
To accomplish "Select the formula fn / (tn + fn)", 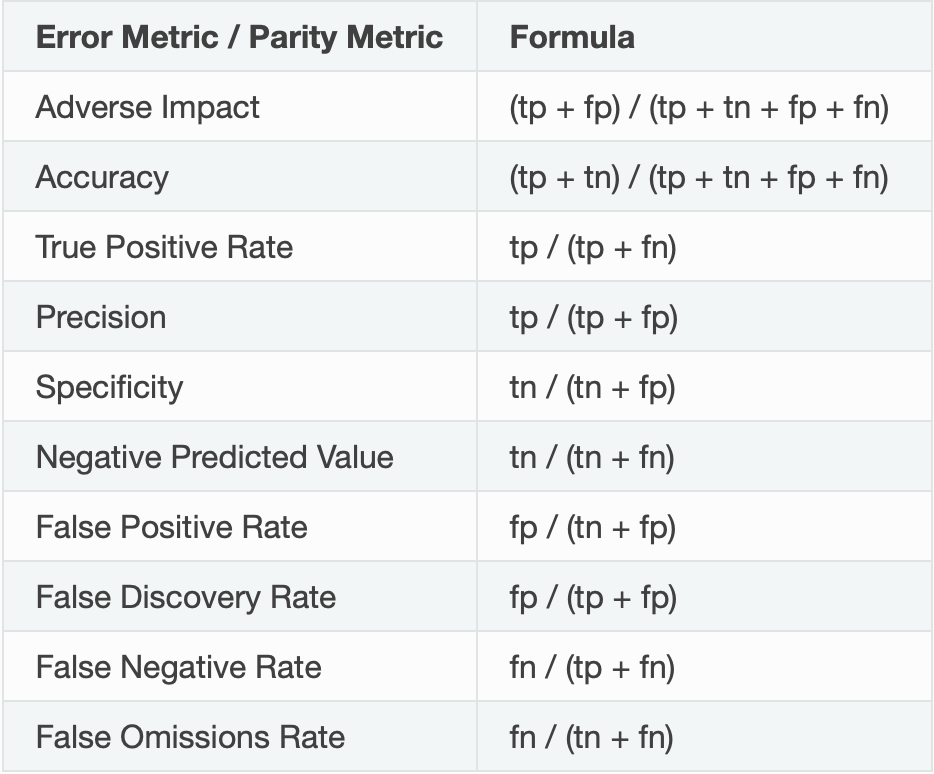I will [591, 737].
